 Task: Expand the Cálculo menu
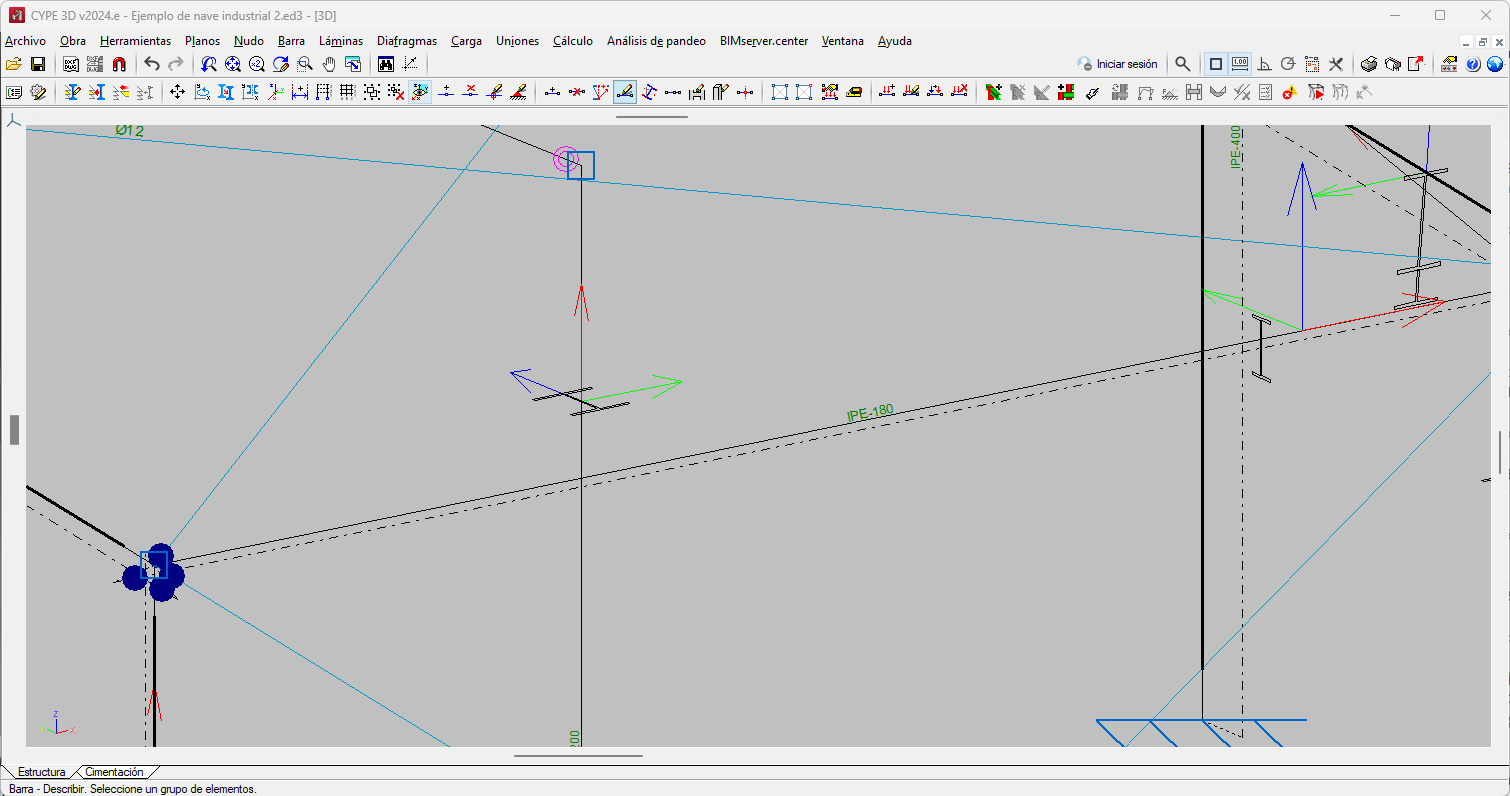tap(572, 41)
